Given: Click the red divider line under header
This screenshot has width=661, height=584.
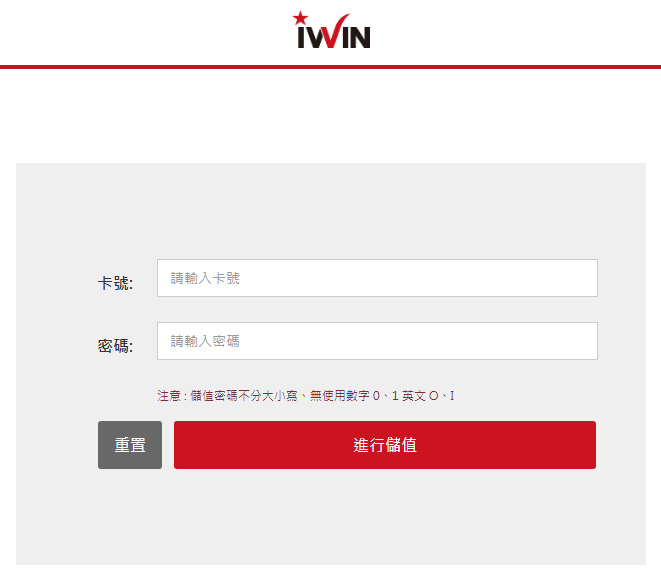Looking at the screenshot, I should [330, 67].
